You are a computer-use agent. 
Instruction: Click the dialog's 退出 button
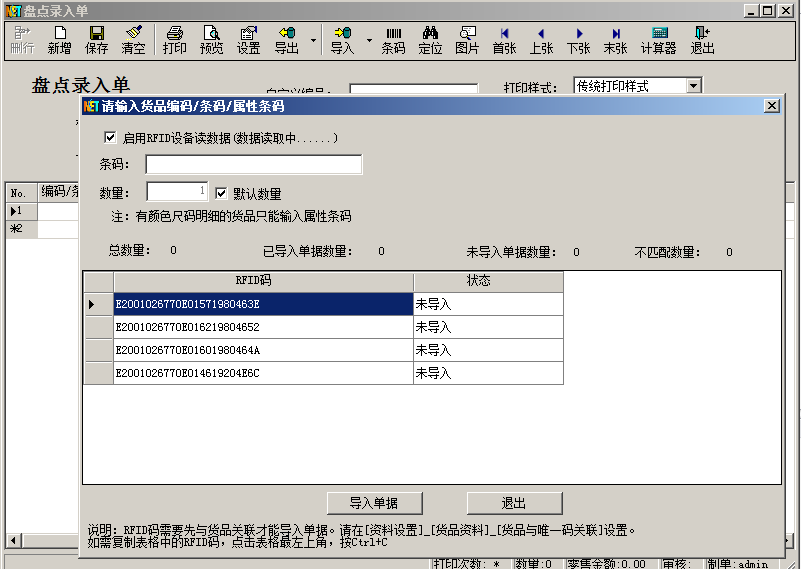click(x=514, y=503)
